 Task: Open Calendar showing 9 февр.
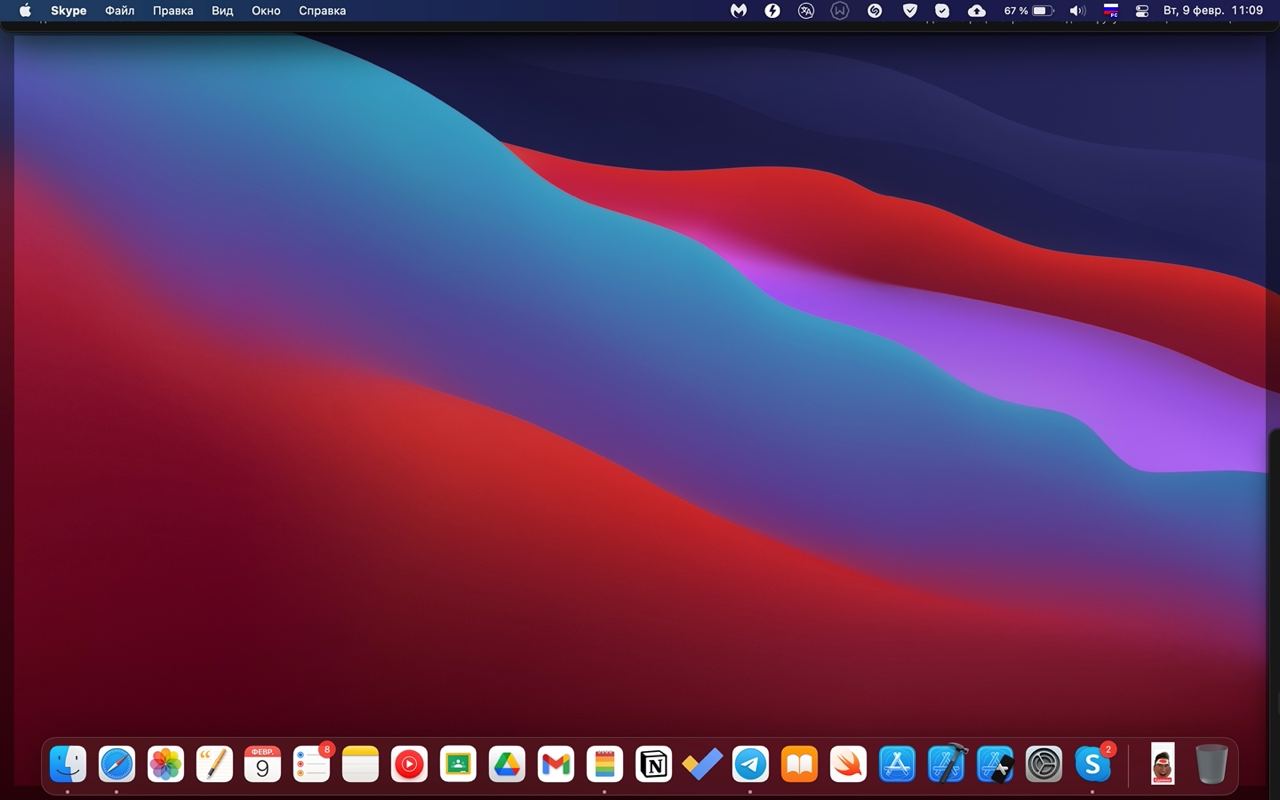click(263, 765)
